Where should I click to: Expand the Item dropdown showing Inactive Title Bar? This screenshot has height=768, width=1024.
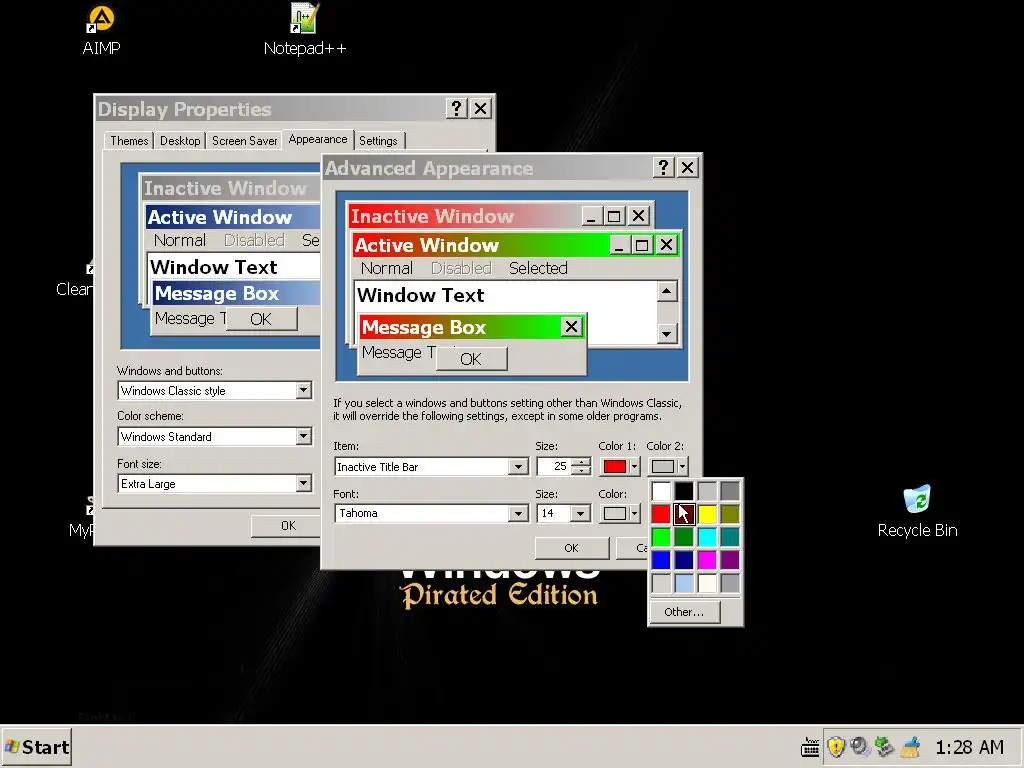point(518,466)
